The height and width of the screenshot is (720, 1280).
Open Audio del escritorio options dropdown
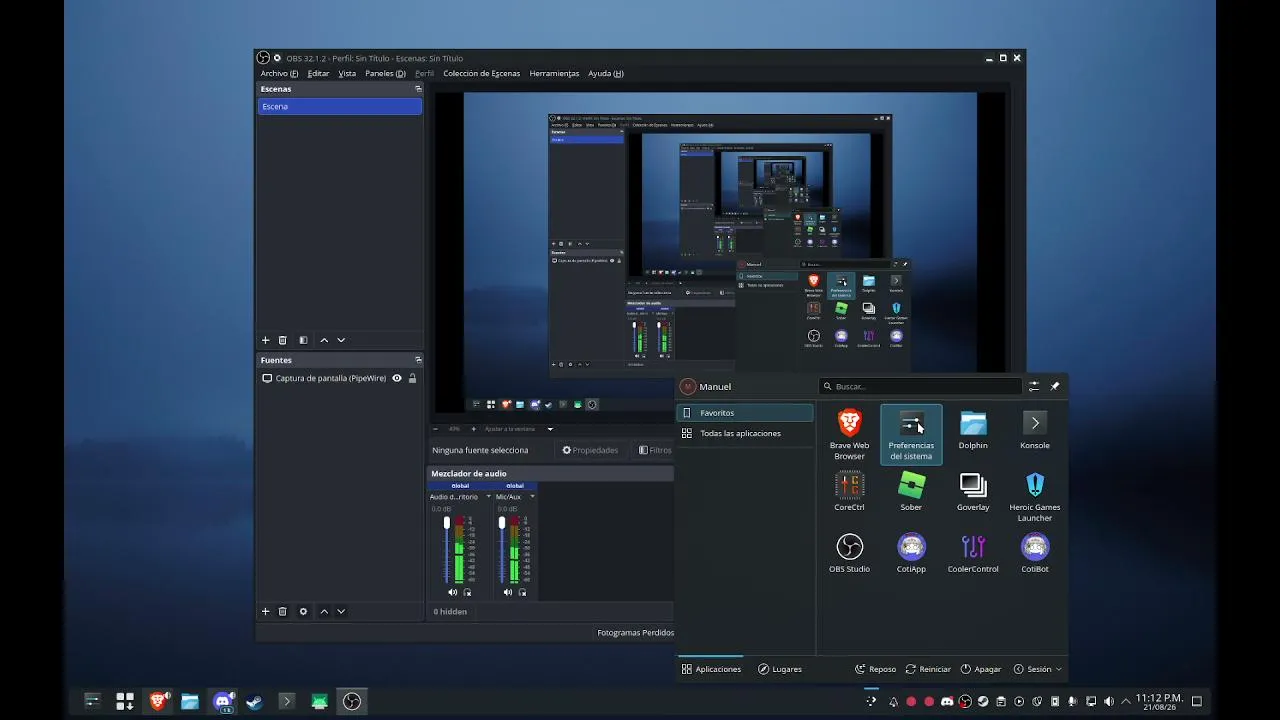pos(488,497)
